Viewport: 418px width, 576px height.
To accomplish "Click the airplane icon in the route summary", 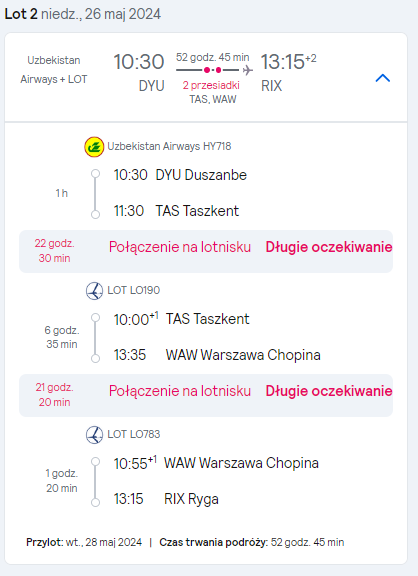I will (248, 70).
